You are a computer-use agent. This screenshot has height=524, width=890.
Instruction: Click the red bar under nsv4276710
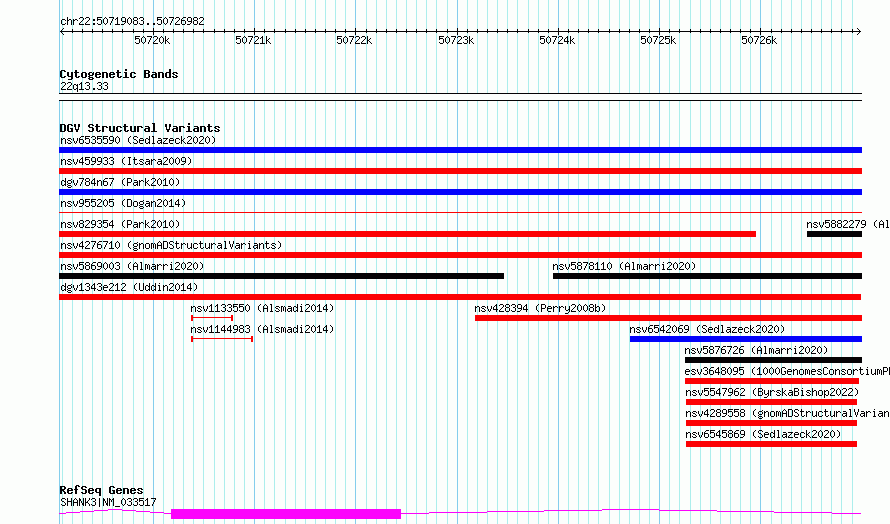460,255
